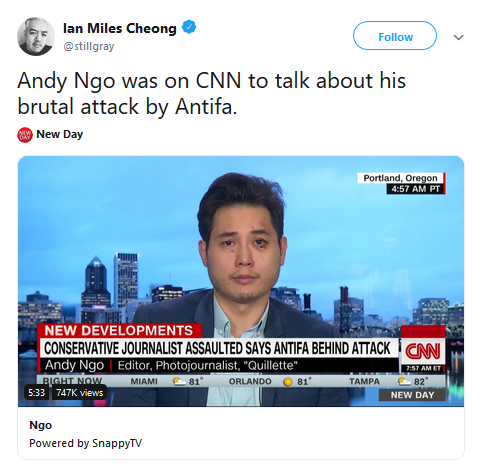The width and height of the screenshot is (489, 464).
Task: Click the Miami weather icon in ticker
Action: click(x=179, y=381)
